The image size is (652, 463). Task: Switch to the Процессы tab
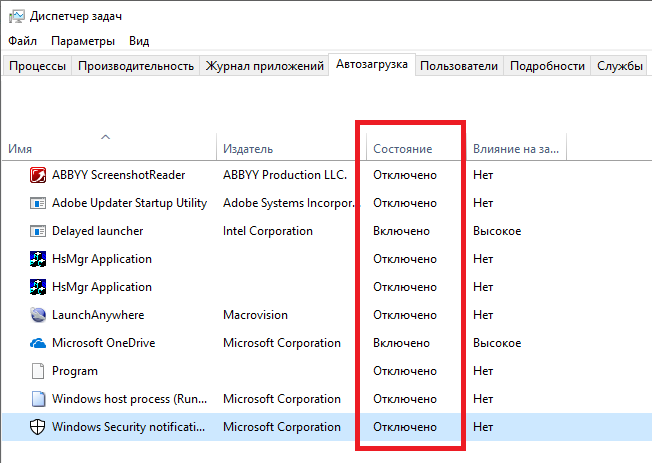[37, 66]
